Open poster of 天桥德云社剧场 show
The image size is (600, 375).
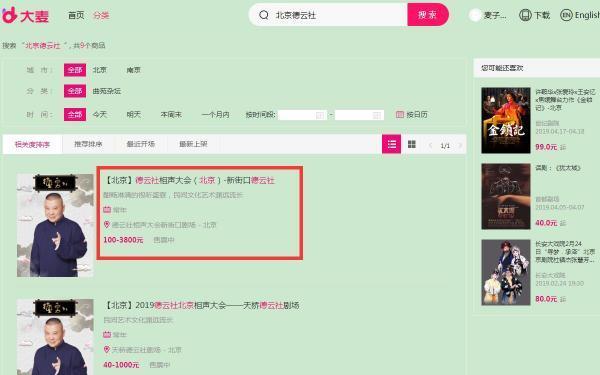point(55,337)
